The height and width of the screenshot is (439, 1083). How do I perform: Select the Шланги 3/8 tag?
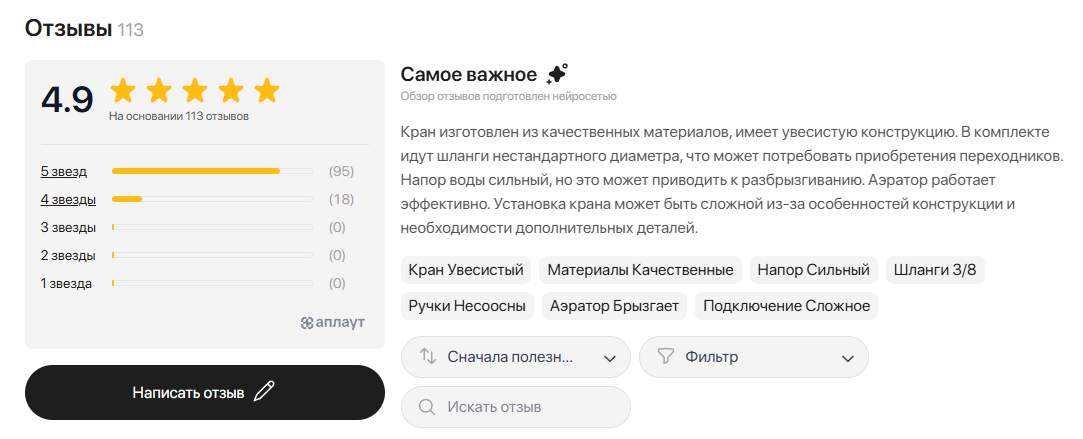(935, 270)
